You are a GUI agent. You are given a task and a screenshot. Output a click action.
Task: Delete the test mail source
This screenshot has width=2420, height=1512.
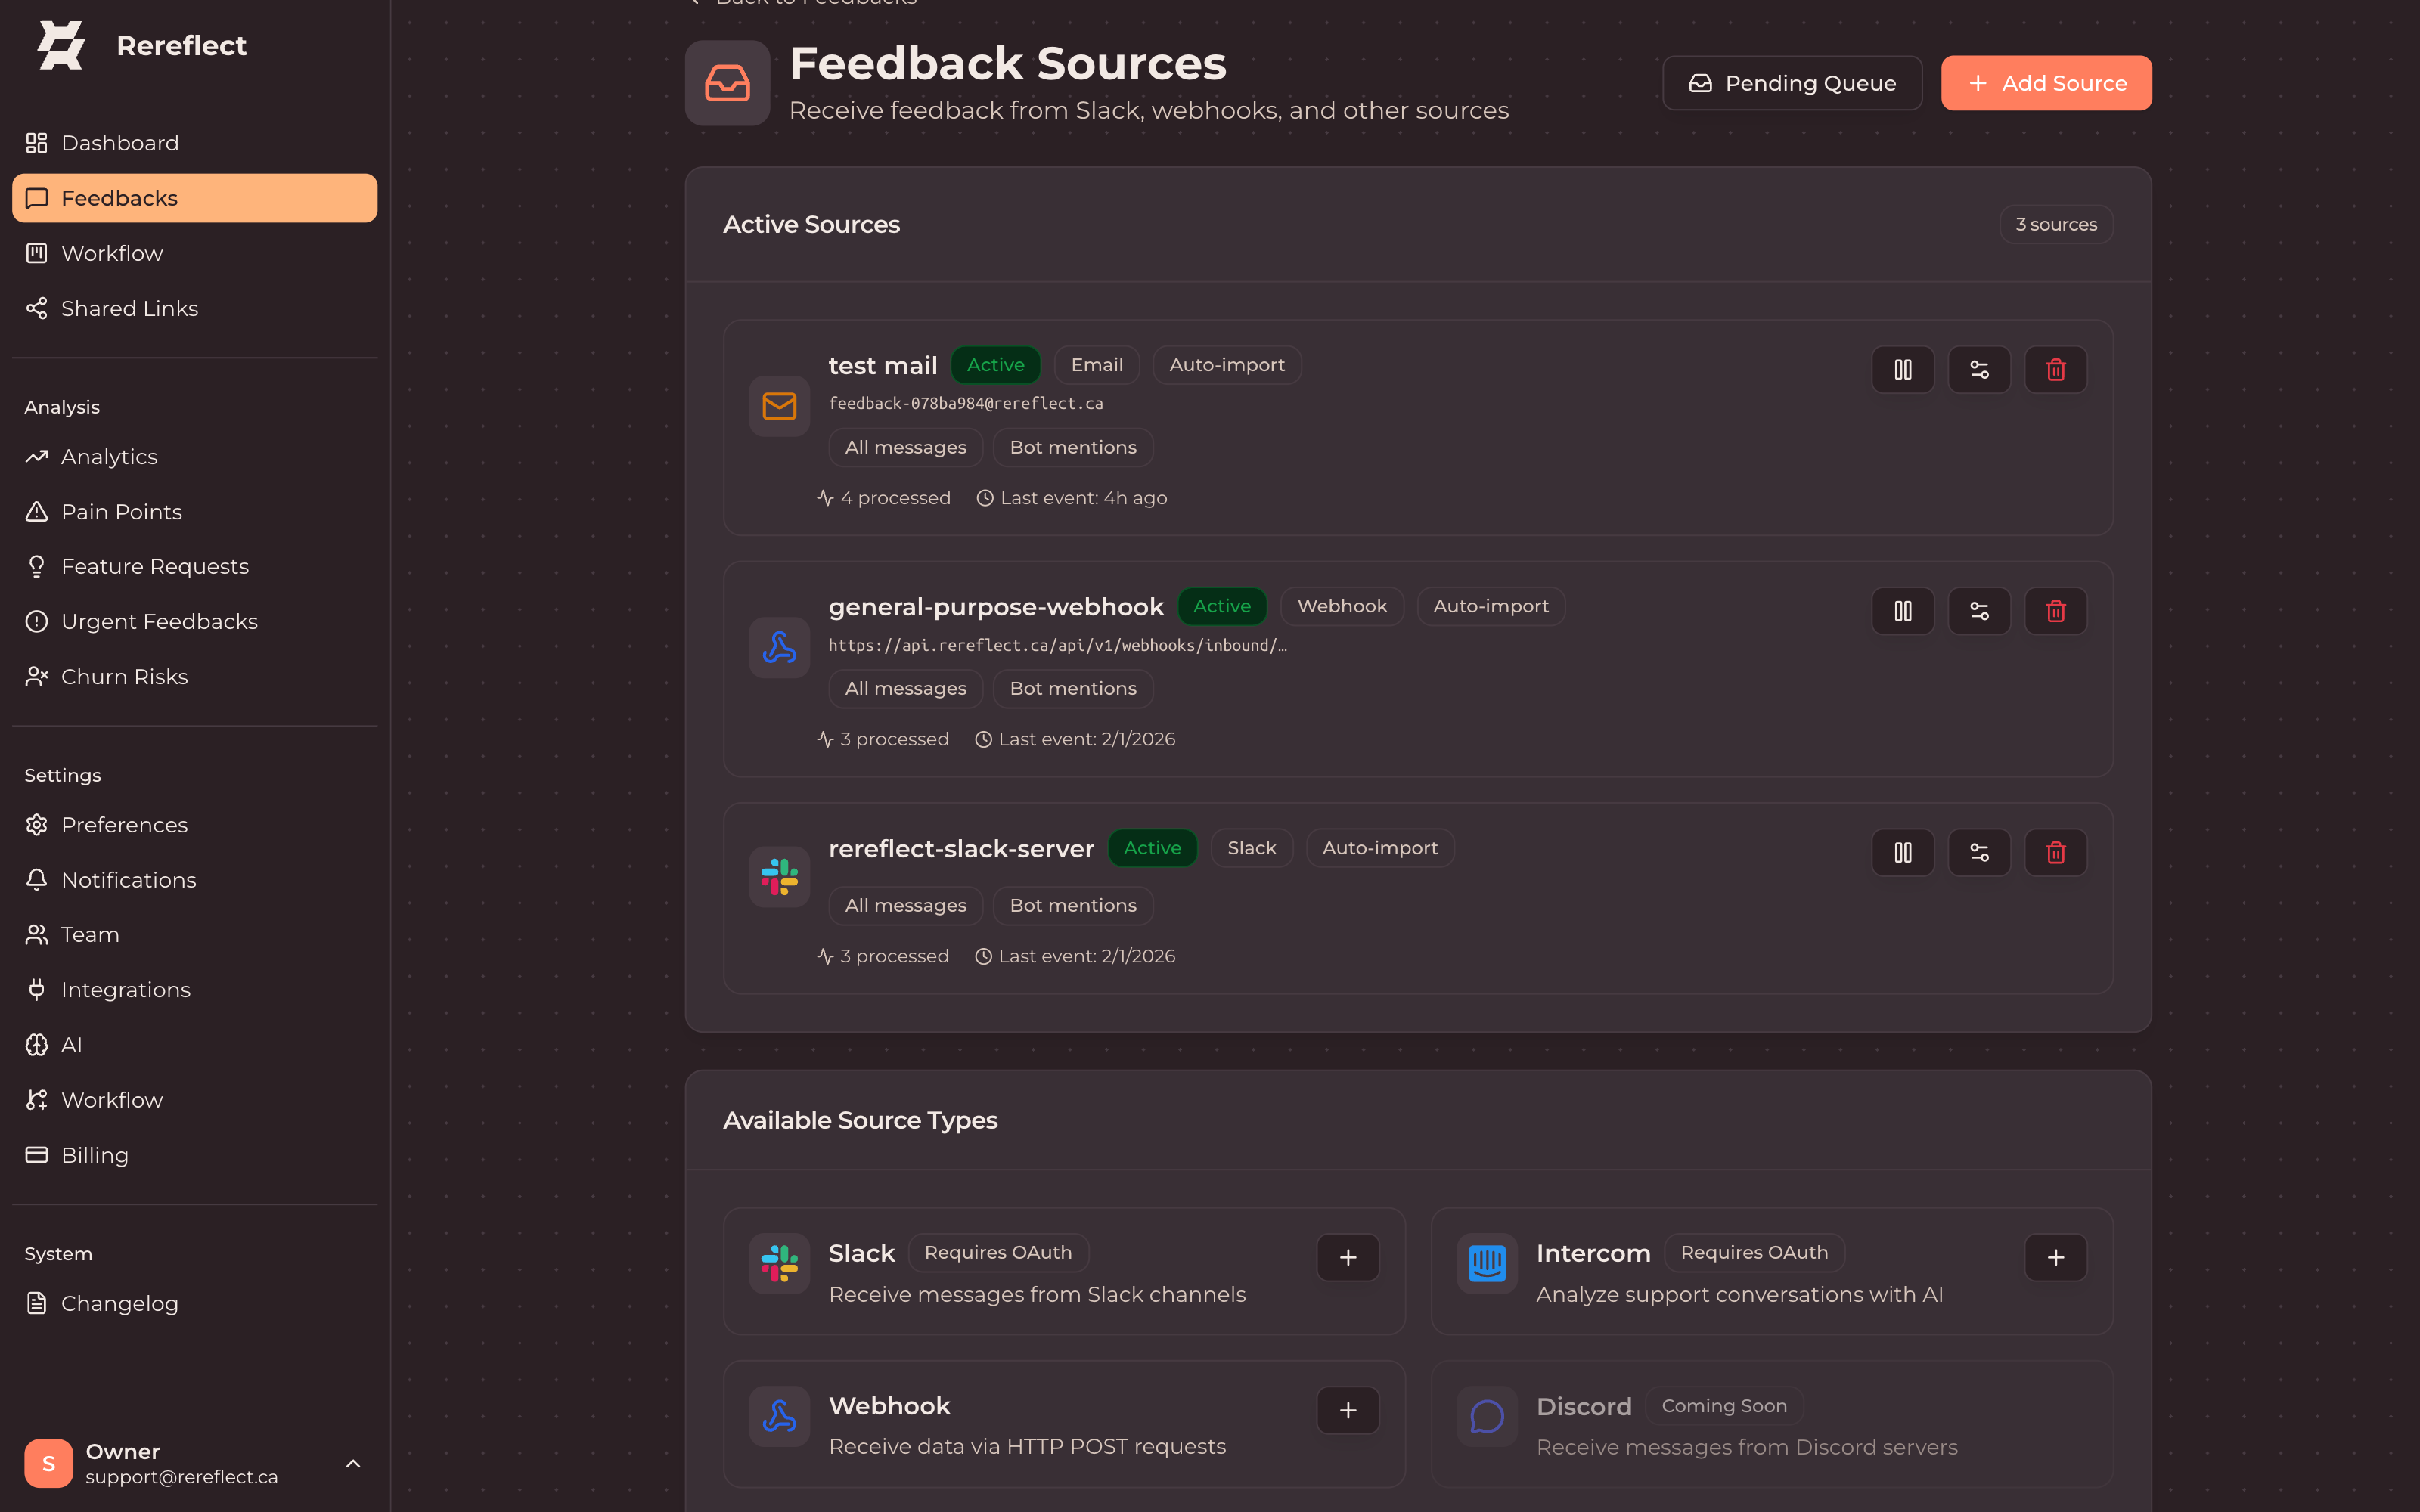[x=2056, y=370]
